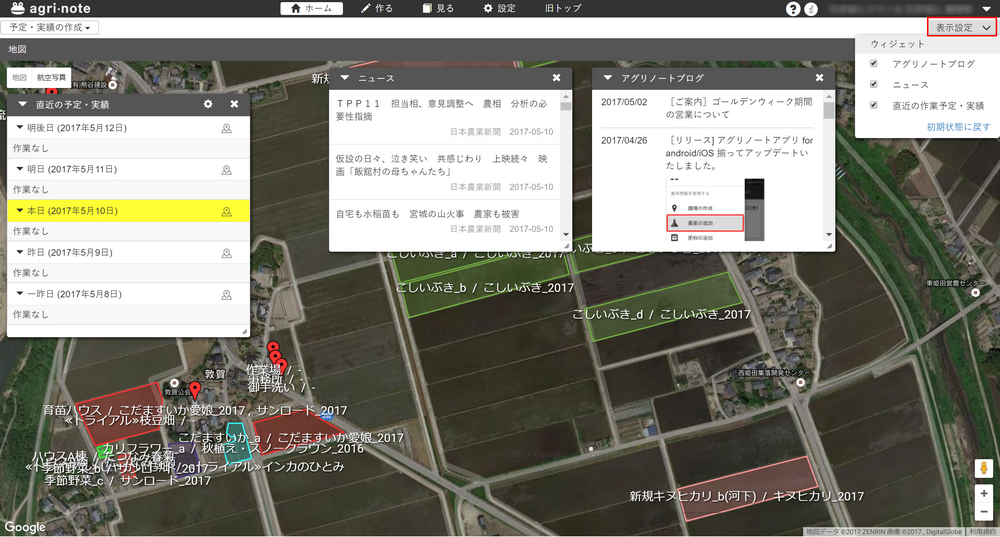Click the Google logo on the map
Viewport: 1000px width, 537px height.
click(25, 527)
